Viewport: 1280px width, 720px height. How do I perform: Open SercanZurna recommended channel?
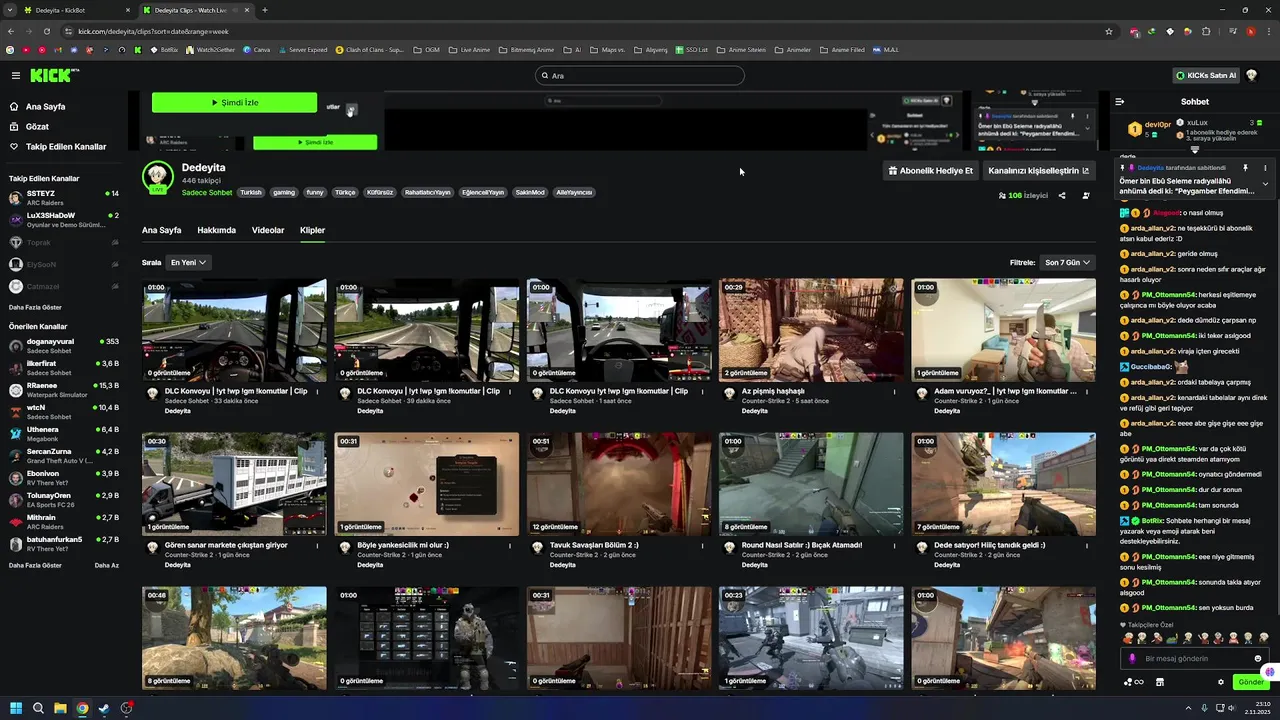tap(64, 456)
